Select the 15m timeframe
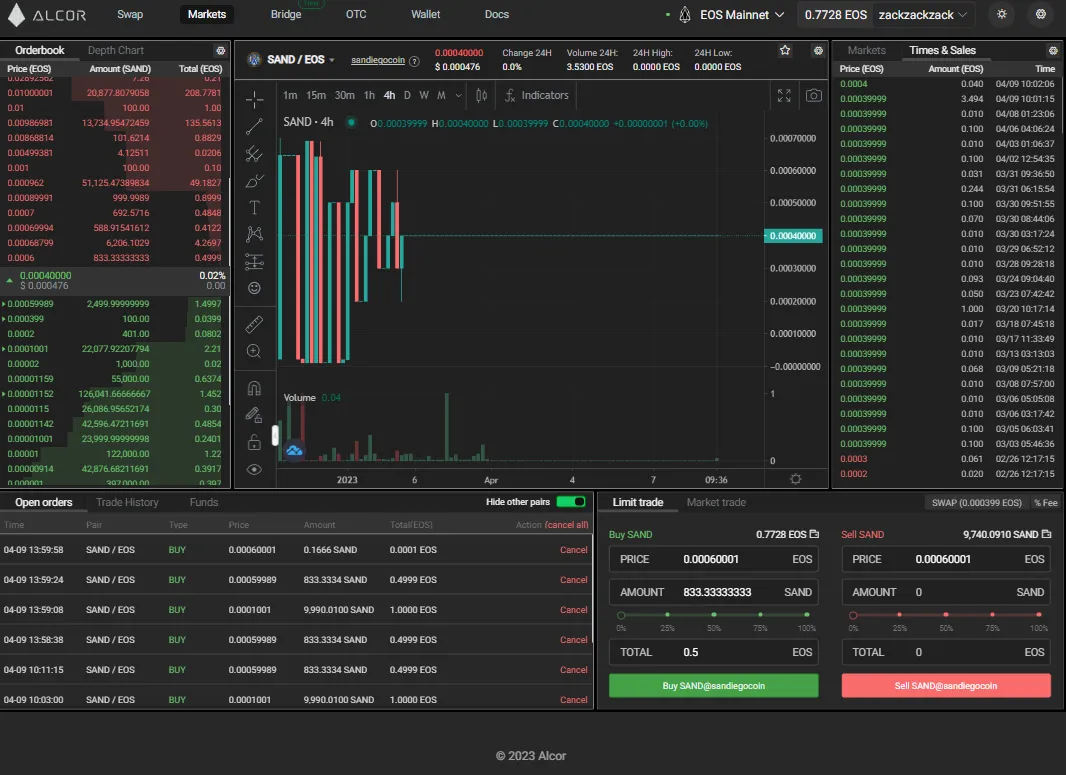The height and width of the screenshot is (775, 1066). pos(315,95)
